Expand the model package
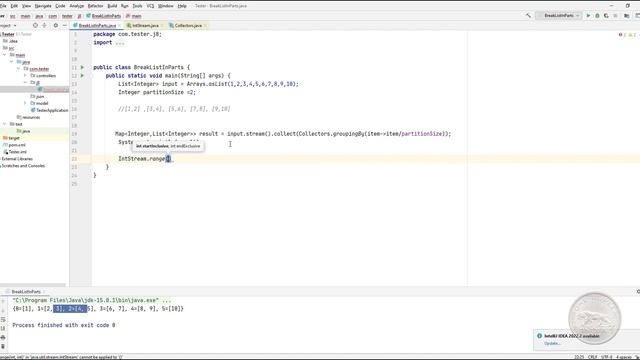Screen dimensions: 640x360 tap(25, 103)
